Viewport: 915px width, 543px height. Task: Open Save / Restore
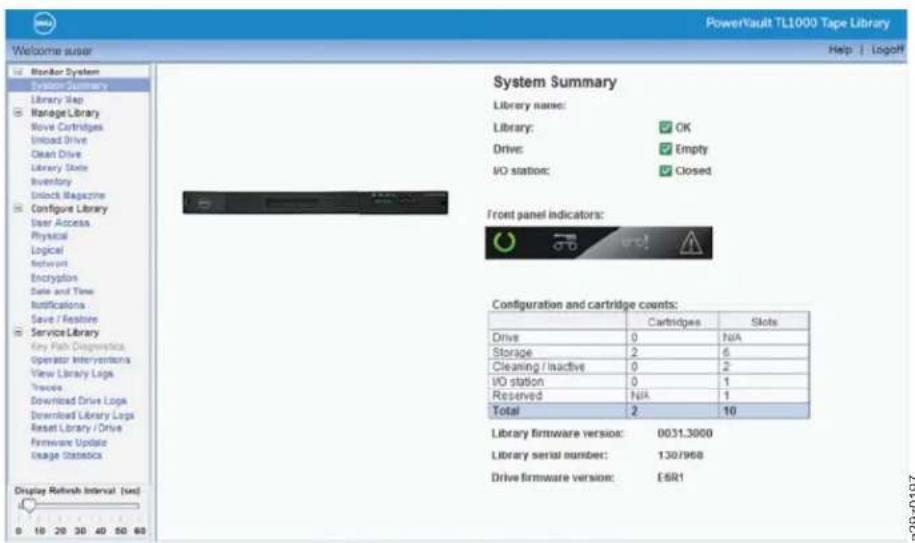click(64, 319)
